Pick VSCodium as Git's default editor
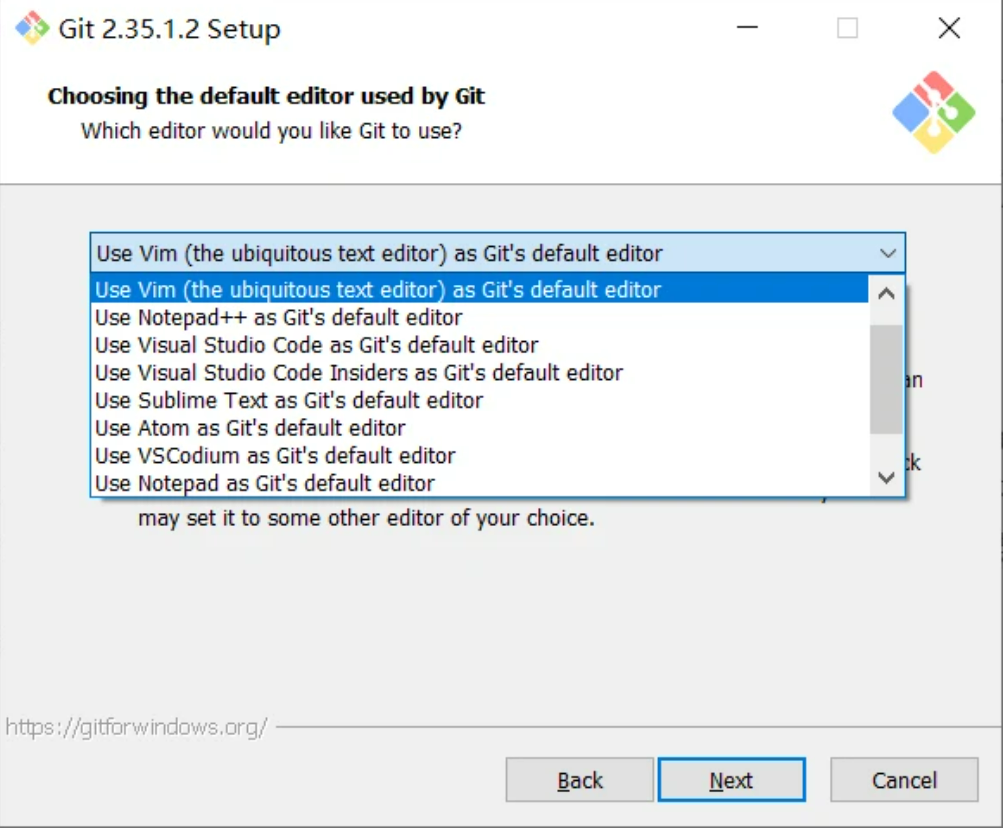This screenshot has height=828, width=1005. click(275, 456)
